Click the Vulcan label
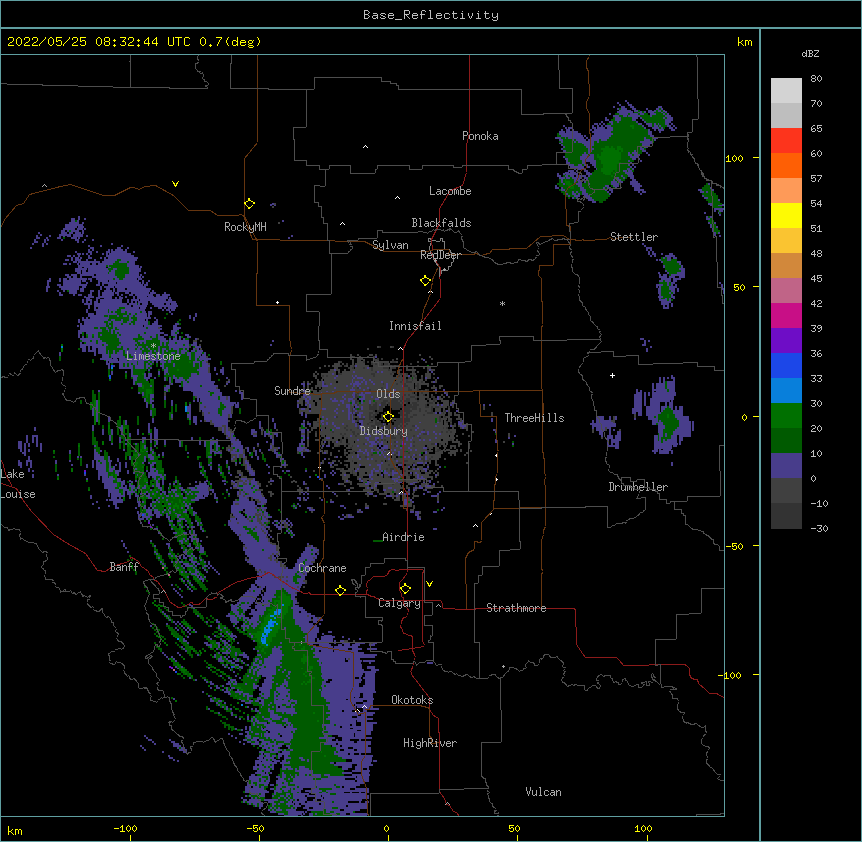This screenshot has width=862, height=842. coord(543,792)
